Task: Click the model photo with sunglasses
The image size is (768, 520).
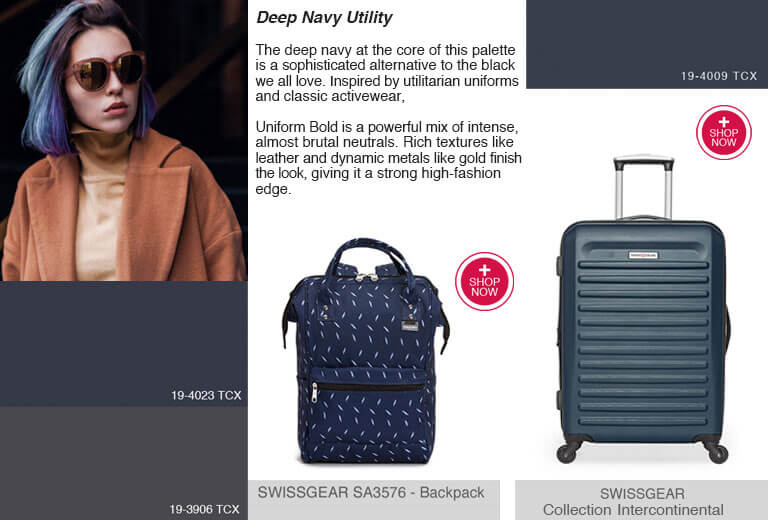Action: click(x=123, y=141)
